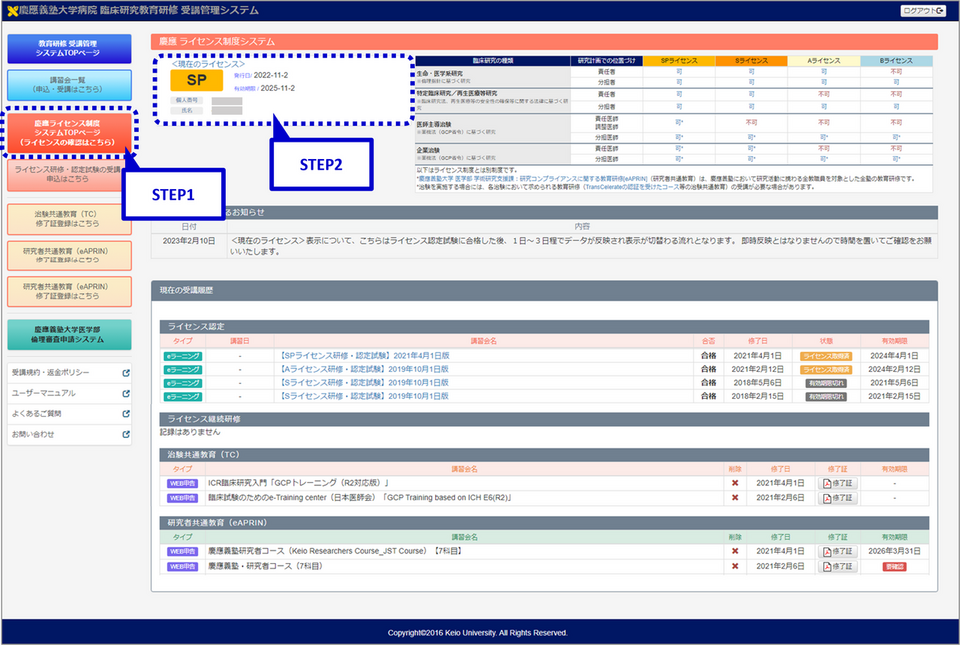Click the Bライセンス column header

coord(896,61)
